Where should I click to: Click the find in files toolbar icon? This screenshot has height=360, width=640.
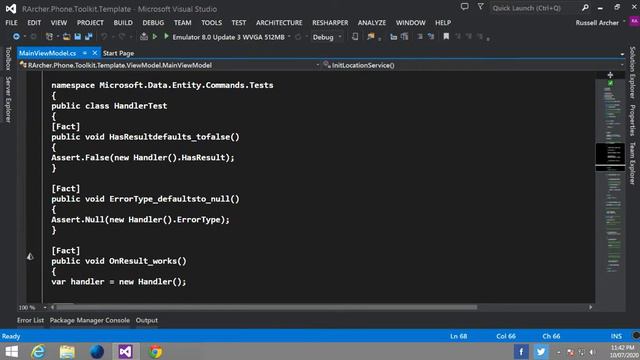click(x=371, y=37)
